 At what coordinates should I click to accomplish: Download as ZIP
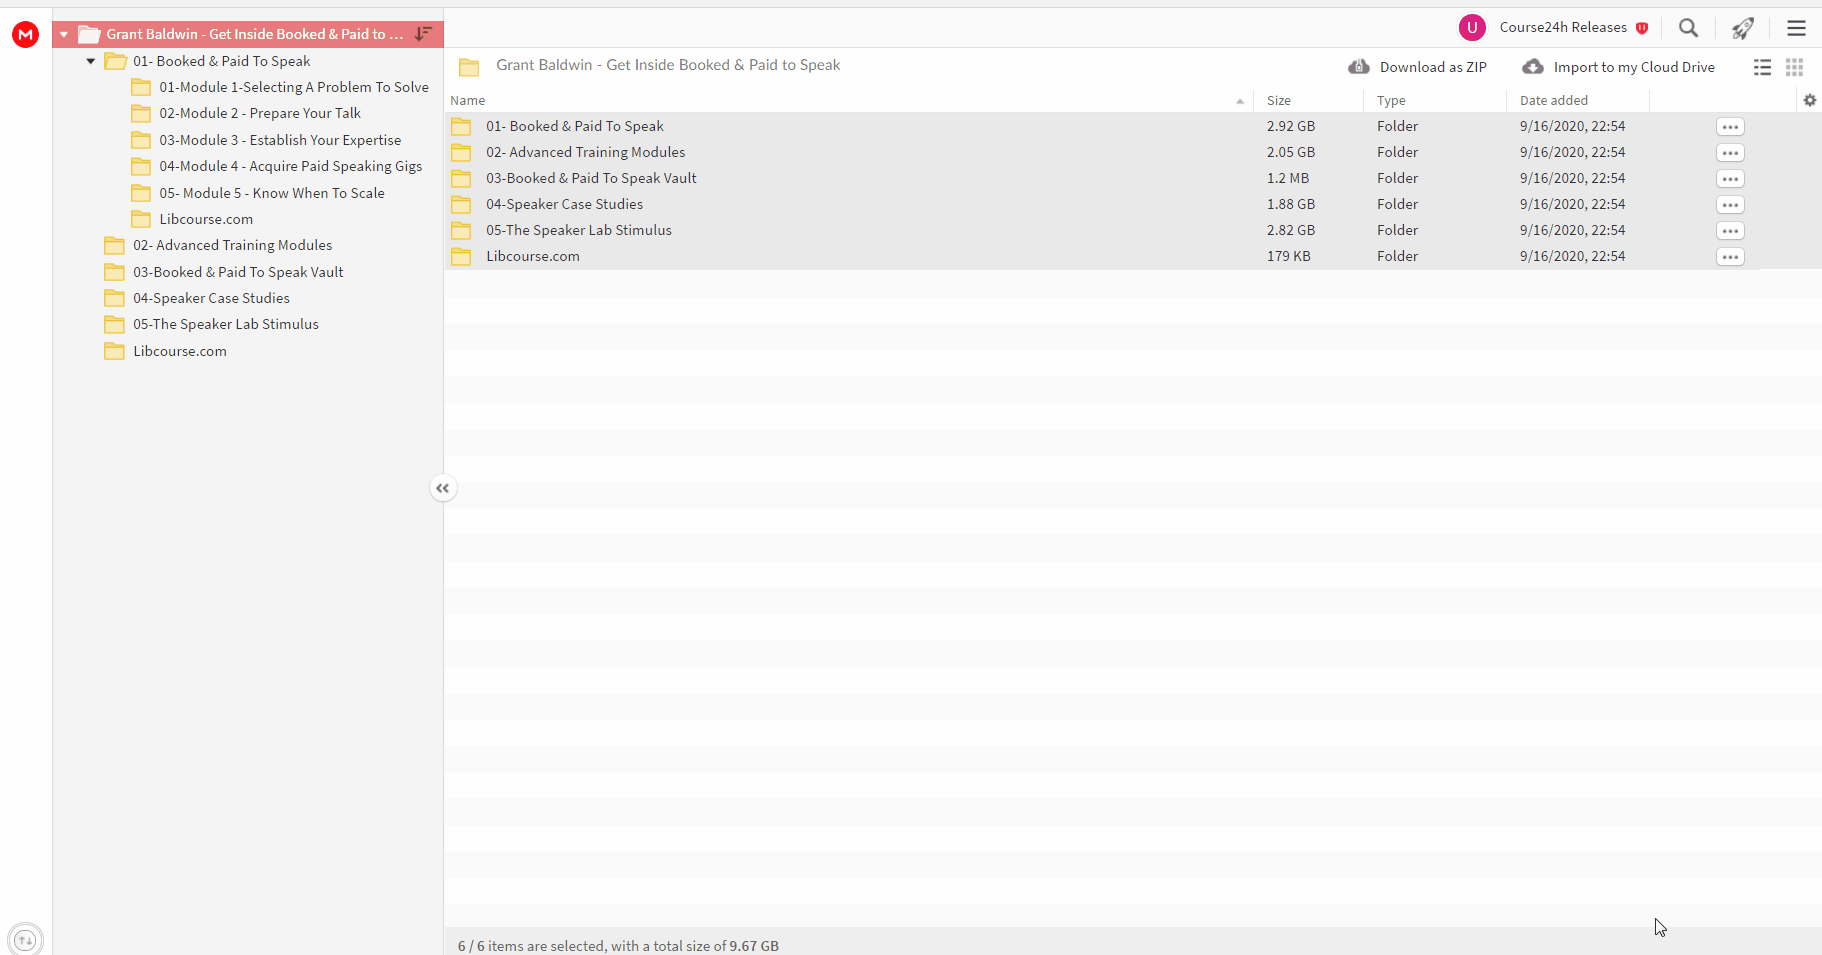click(1418, 67)
